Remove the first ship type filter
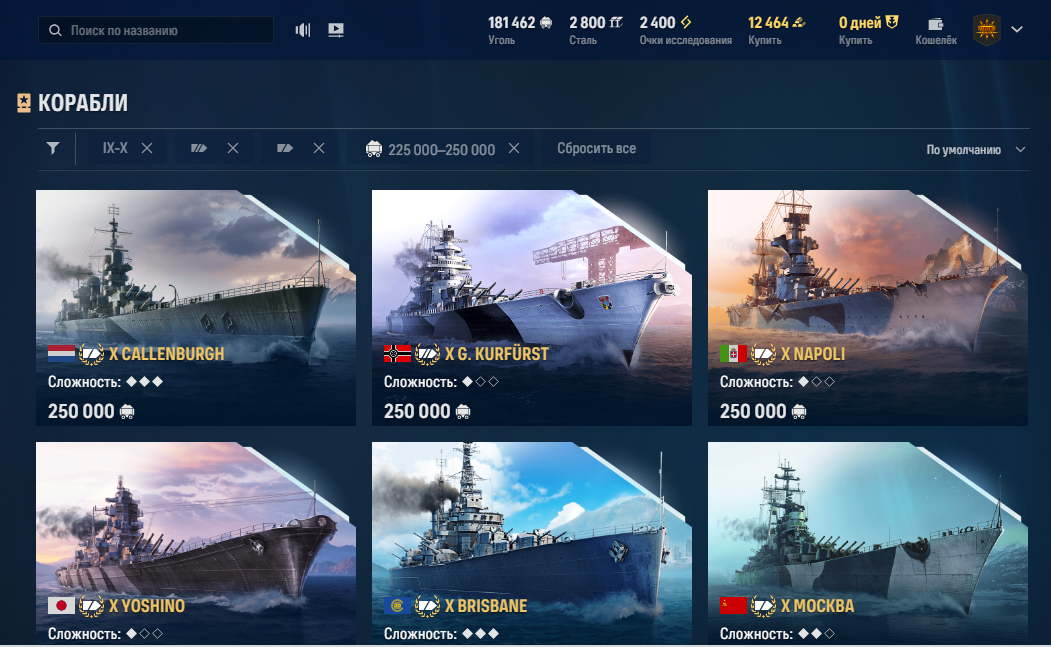 pyautogui.click(x=233, y=148)
